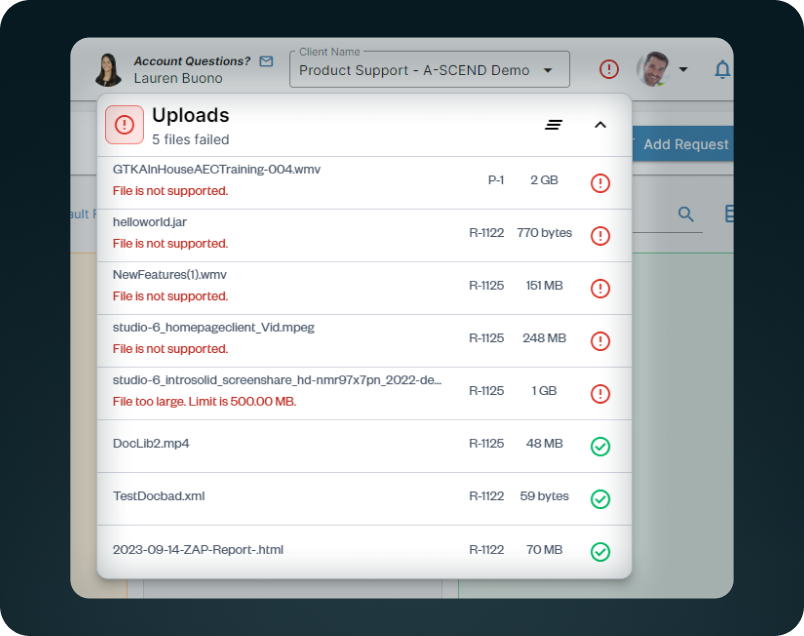Select the helloworld.jar file name
The height and width of the screenshot is (636, 804).
(x=150, y=222)
